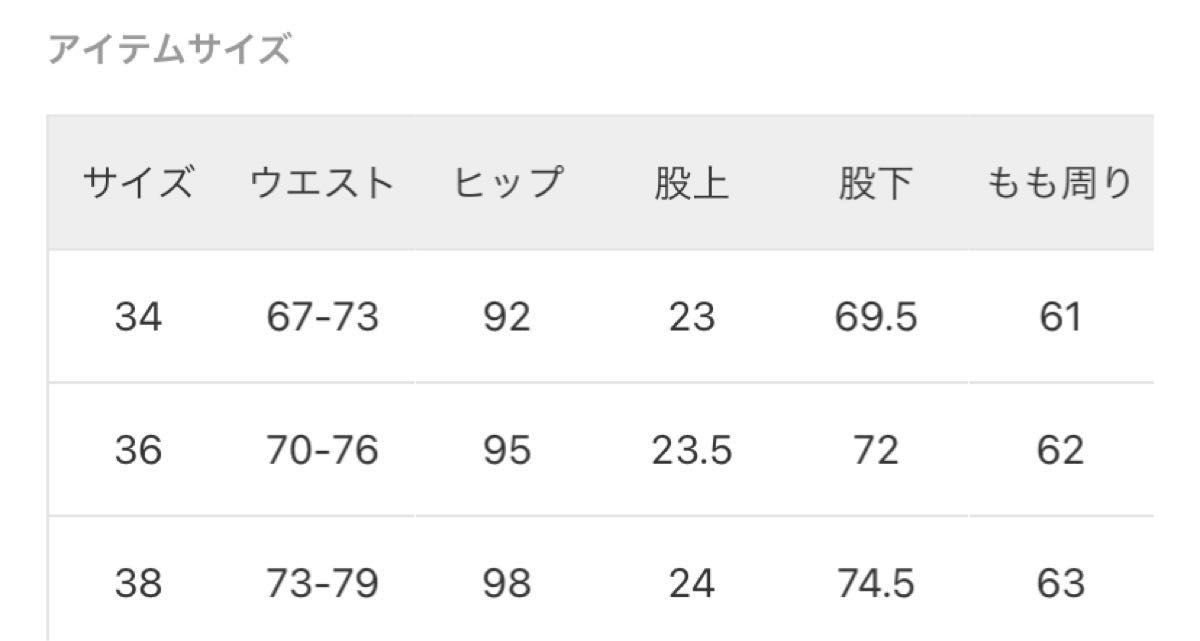1200x641 pixels.
Task: Click size 38 row label
Action: 138,583
